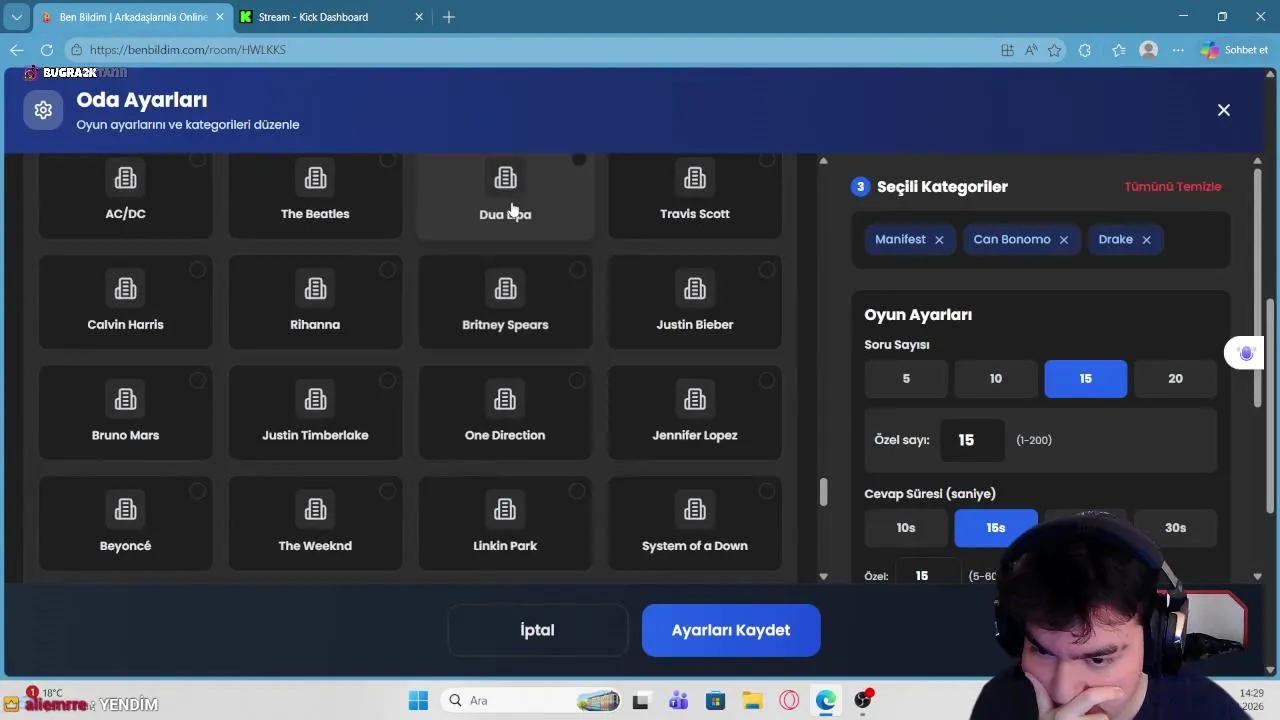Viewport: 1280px width, 720px height.
Task: Click the AC/DC category card icon
Action: pos(125,178)
